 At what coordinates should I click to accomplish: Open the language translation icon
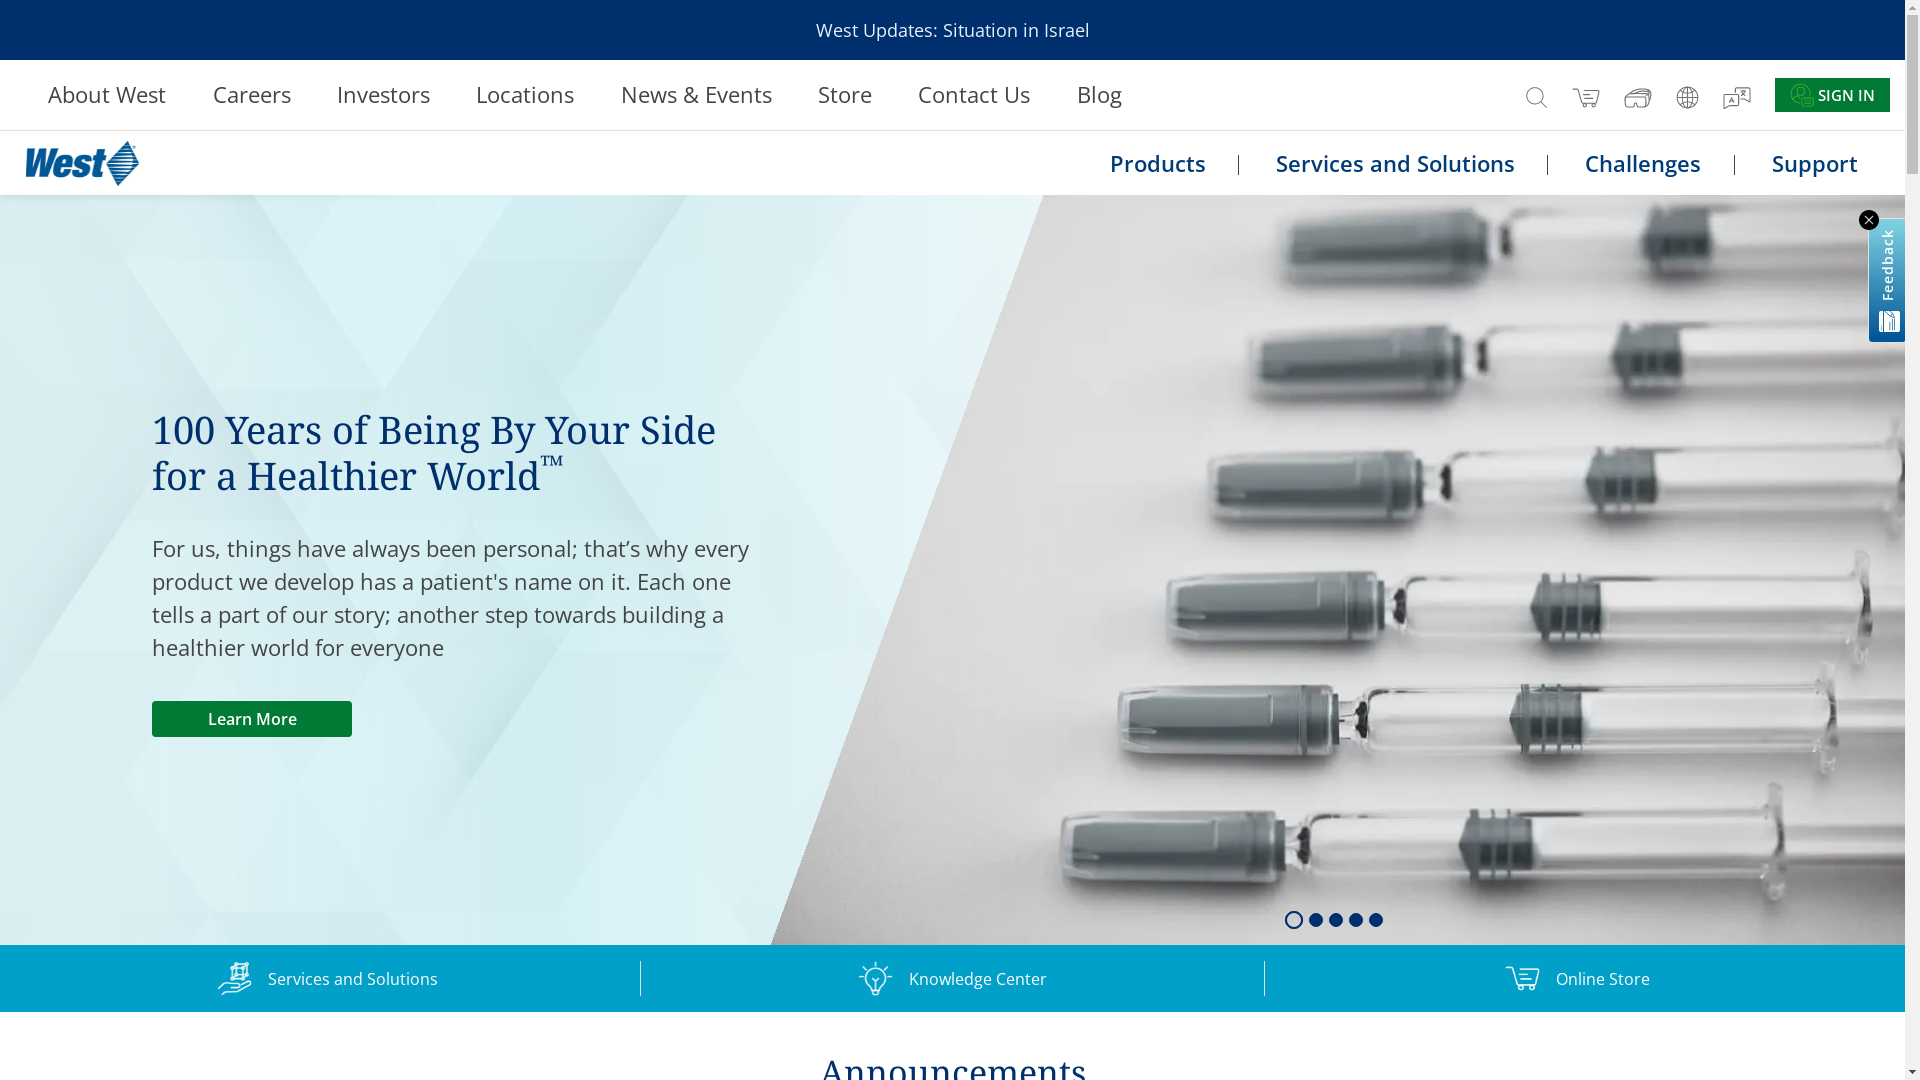[1737, 97]
